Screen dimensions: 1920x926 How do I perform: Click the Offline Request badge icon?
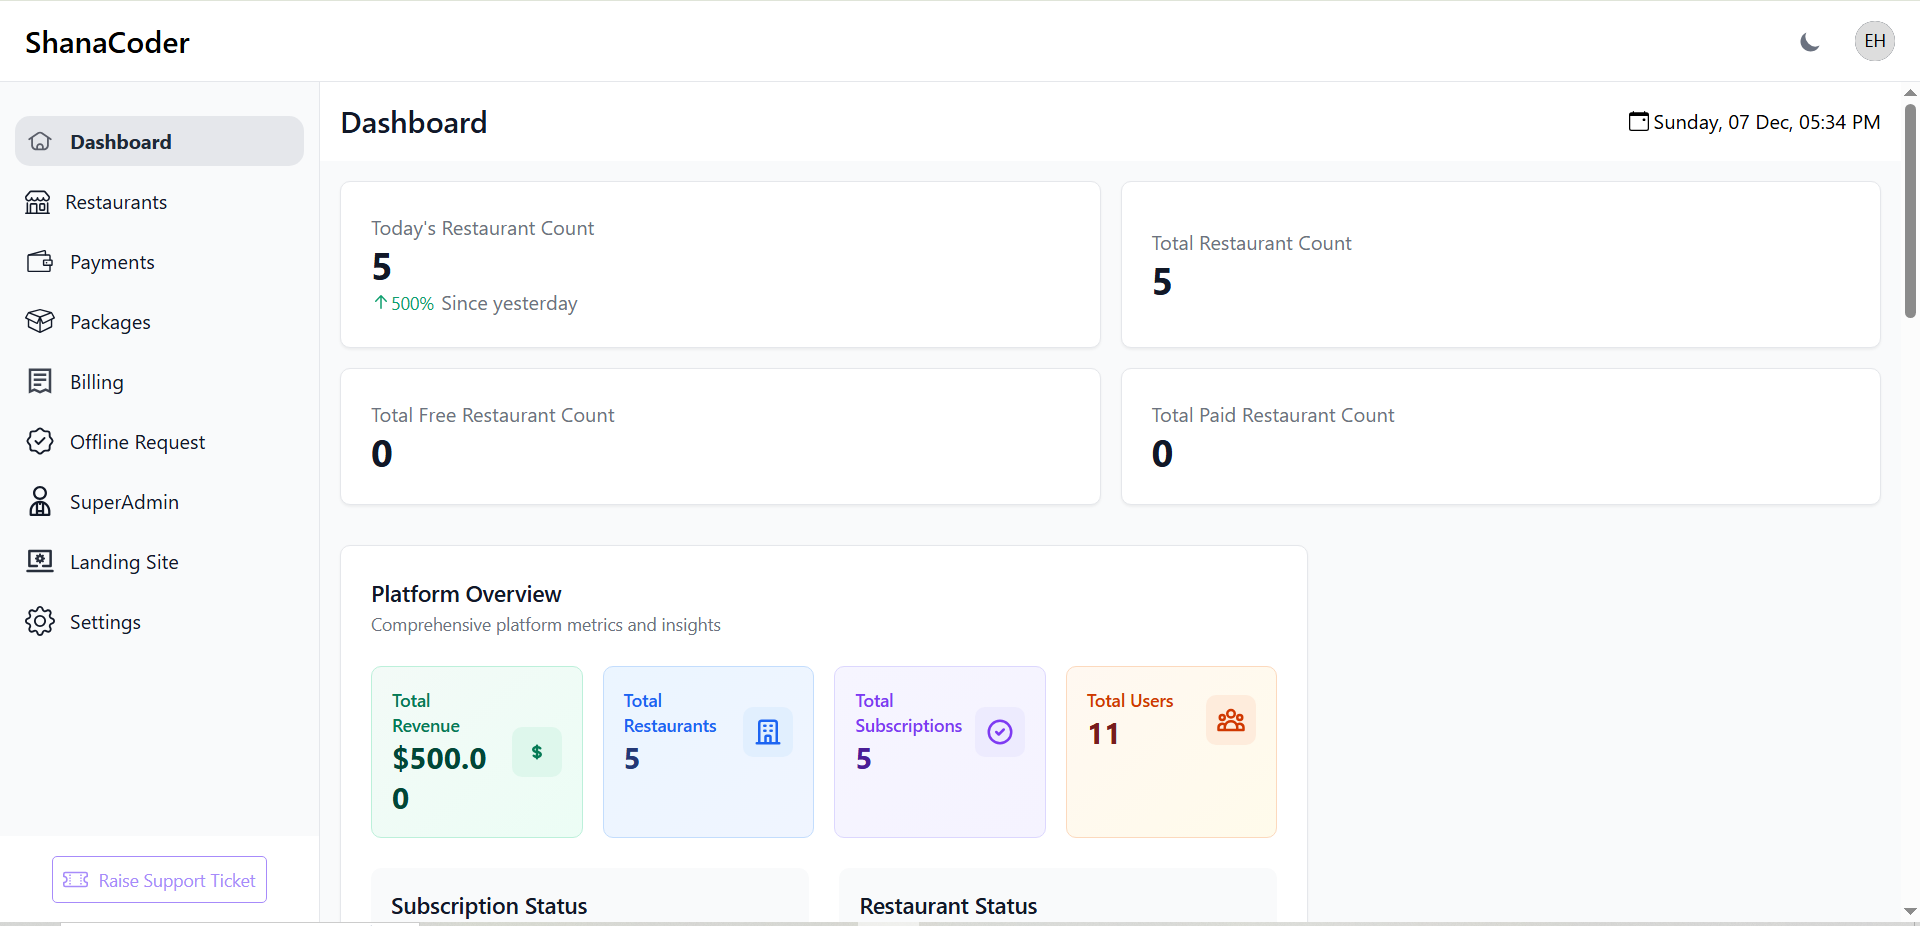[x=40, y=442]
